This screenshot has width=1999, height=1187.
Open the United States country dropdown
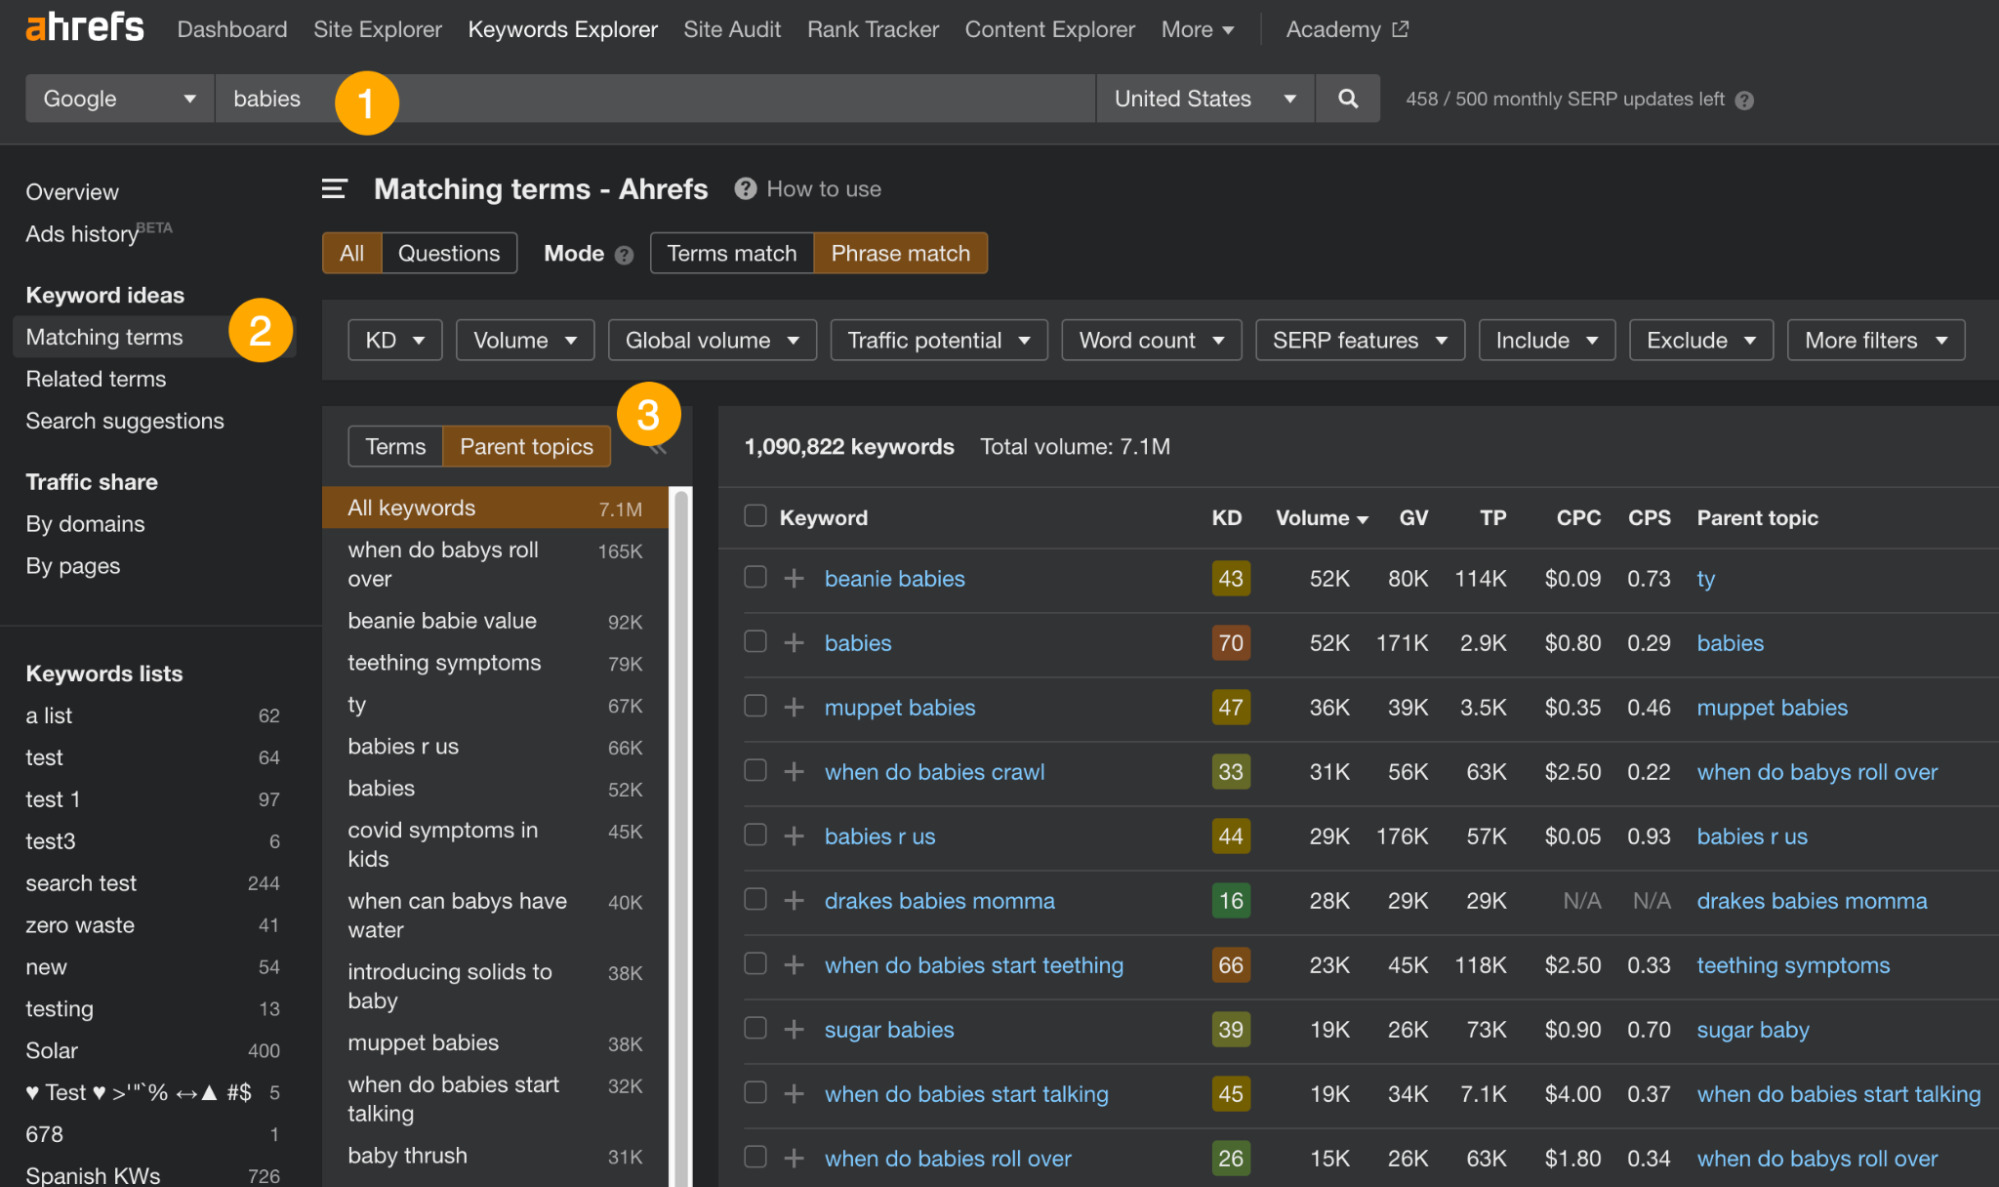(x=1205, y=98)
